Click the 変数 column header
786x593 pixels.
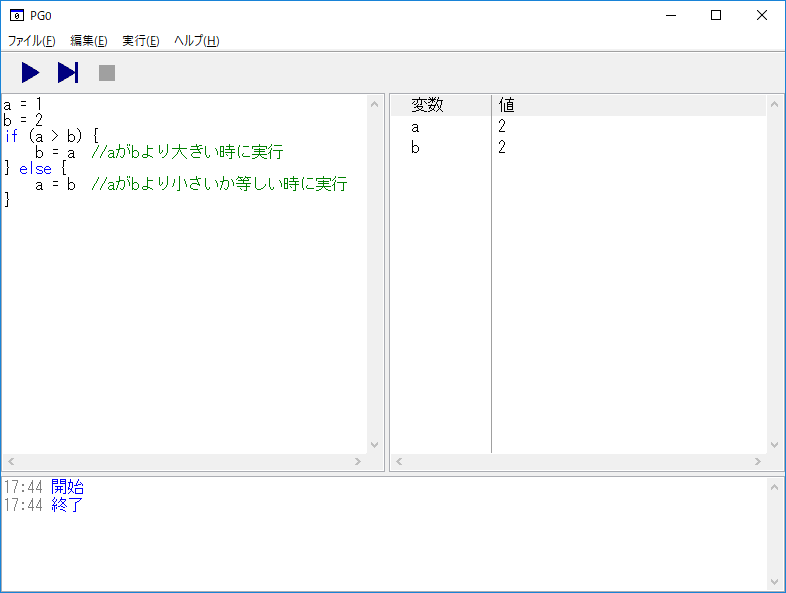point(441,105)
